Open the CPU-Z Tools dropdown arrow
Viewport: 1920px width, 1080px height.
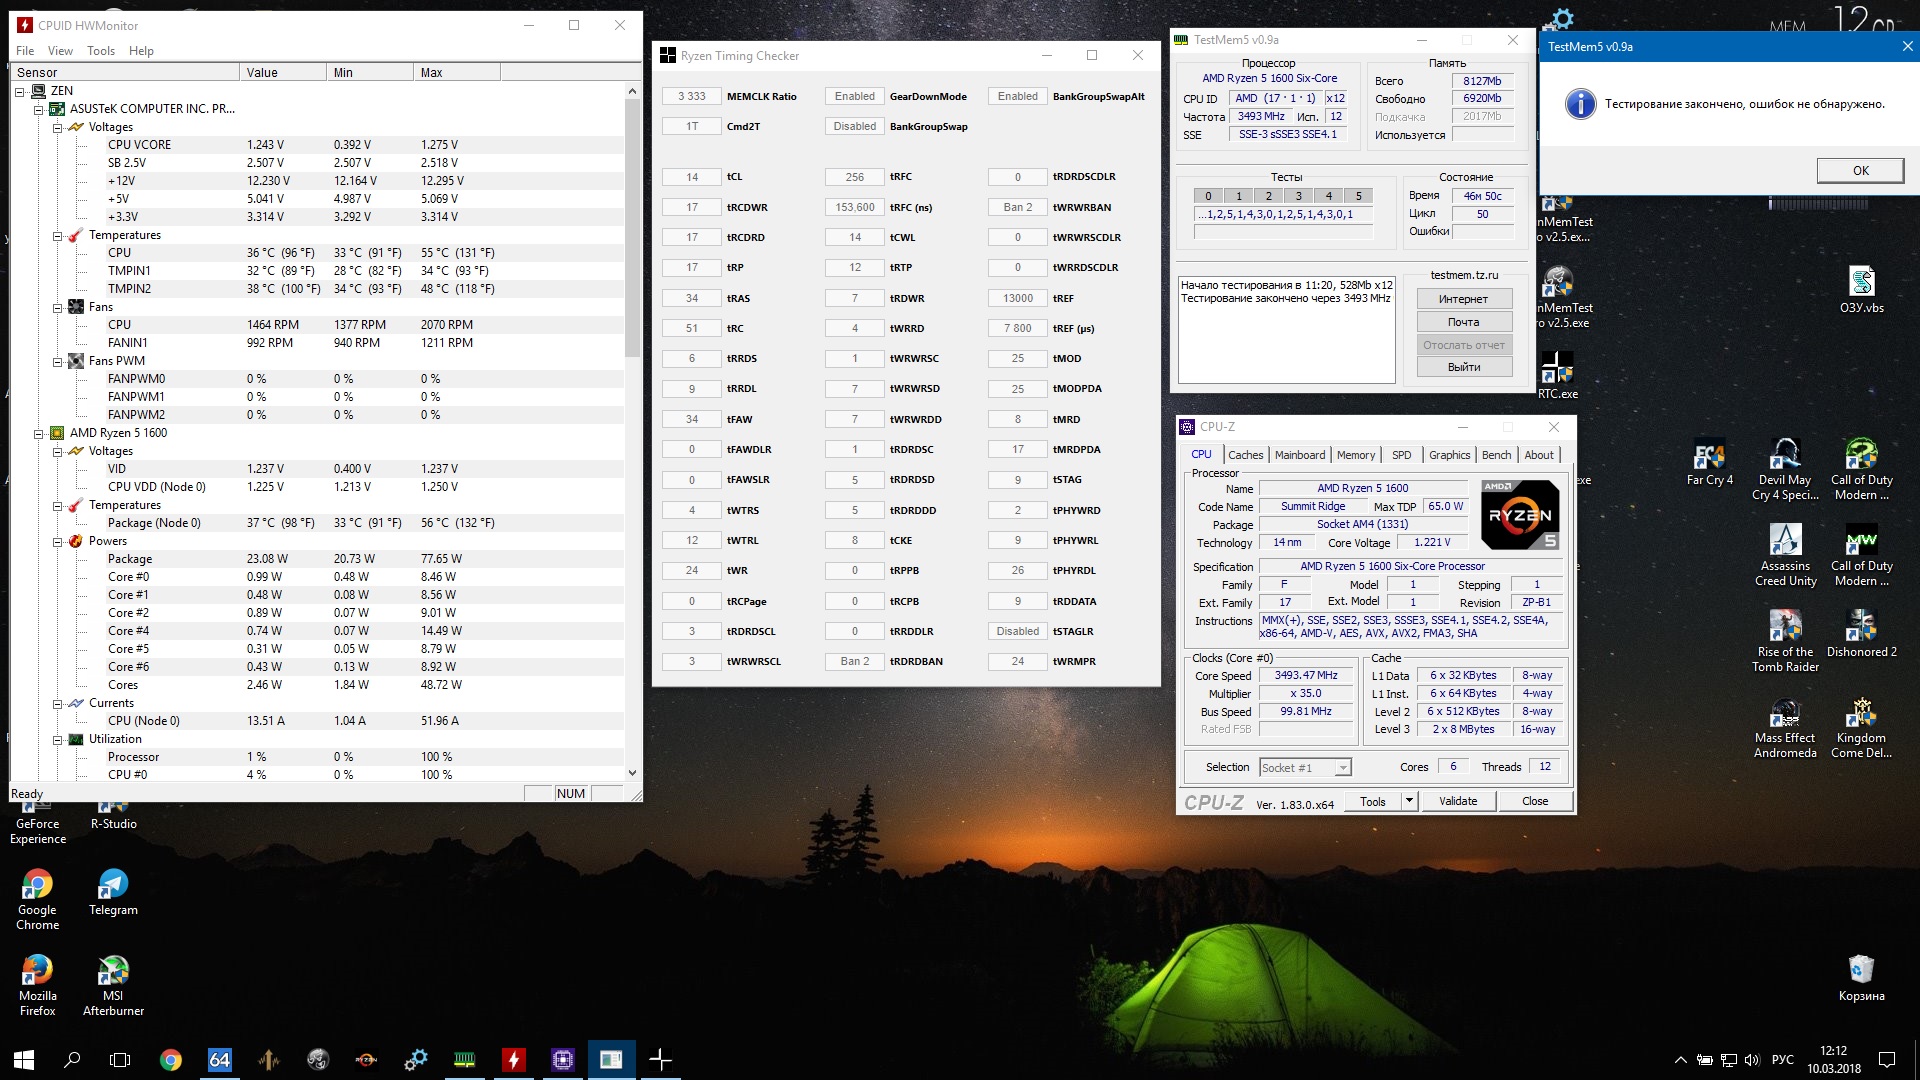coord(1409,801)
